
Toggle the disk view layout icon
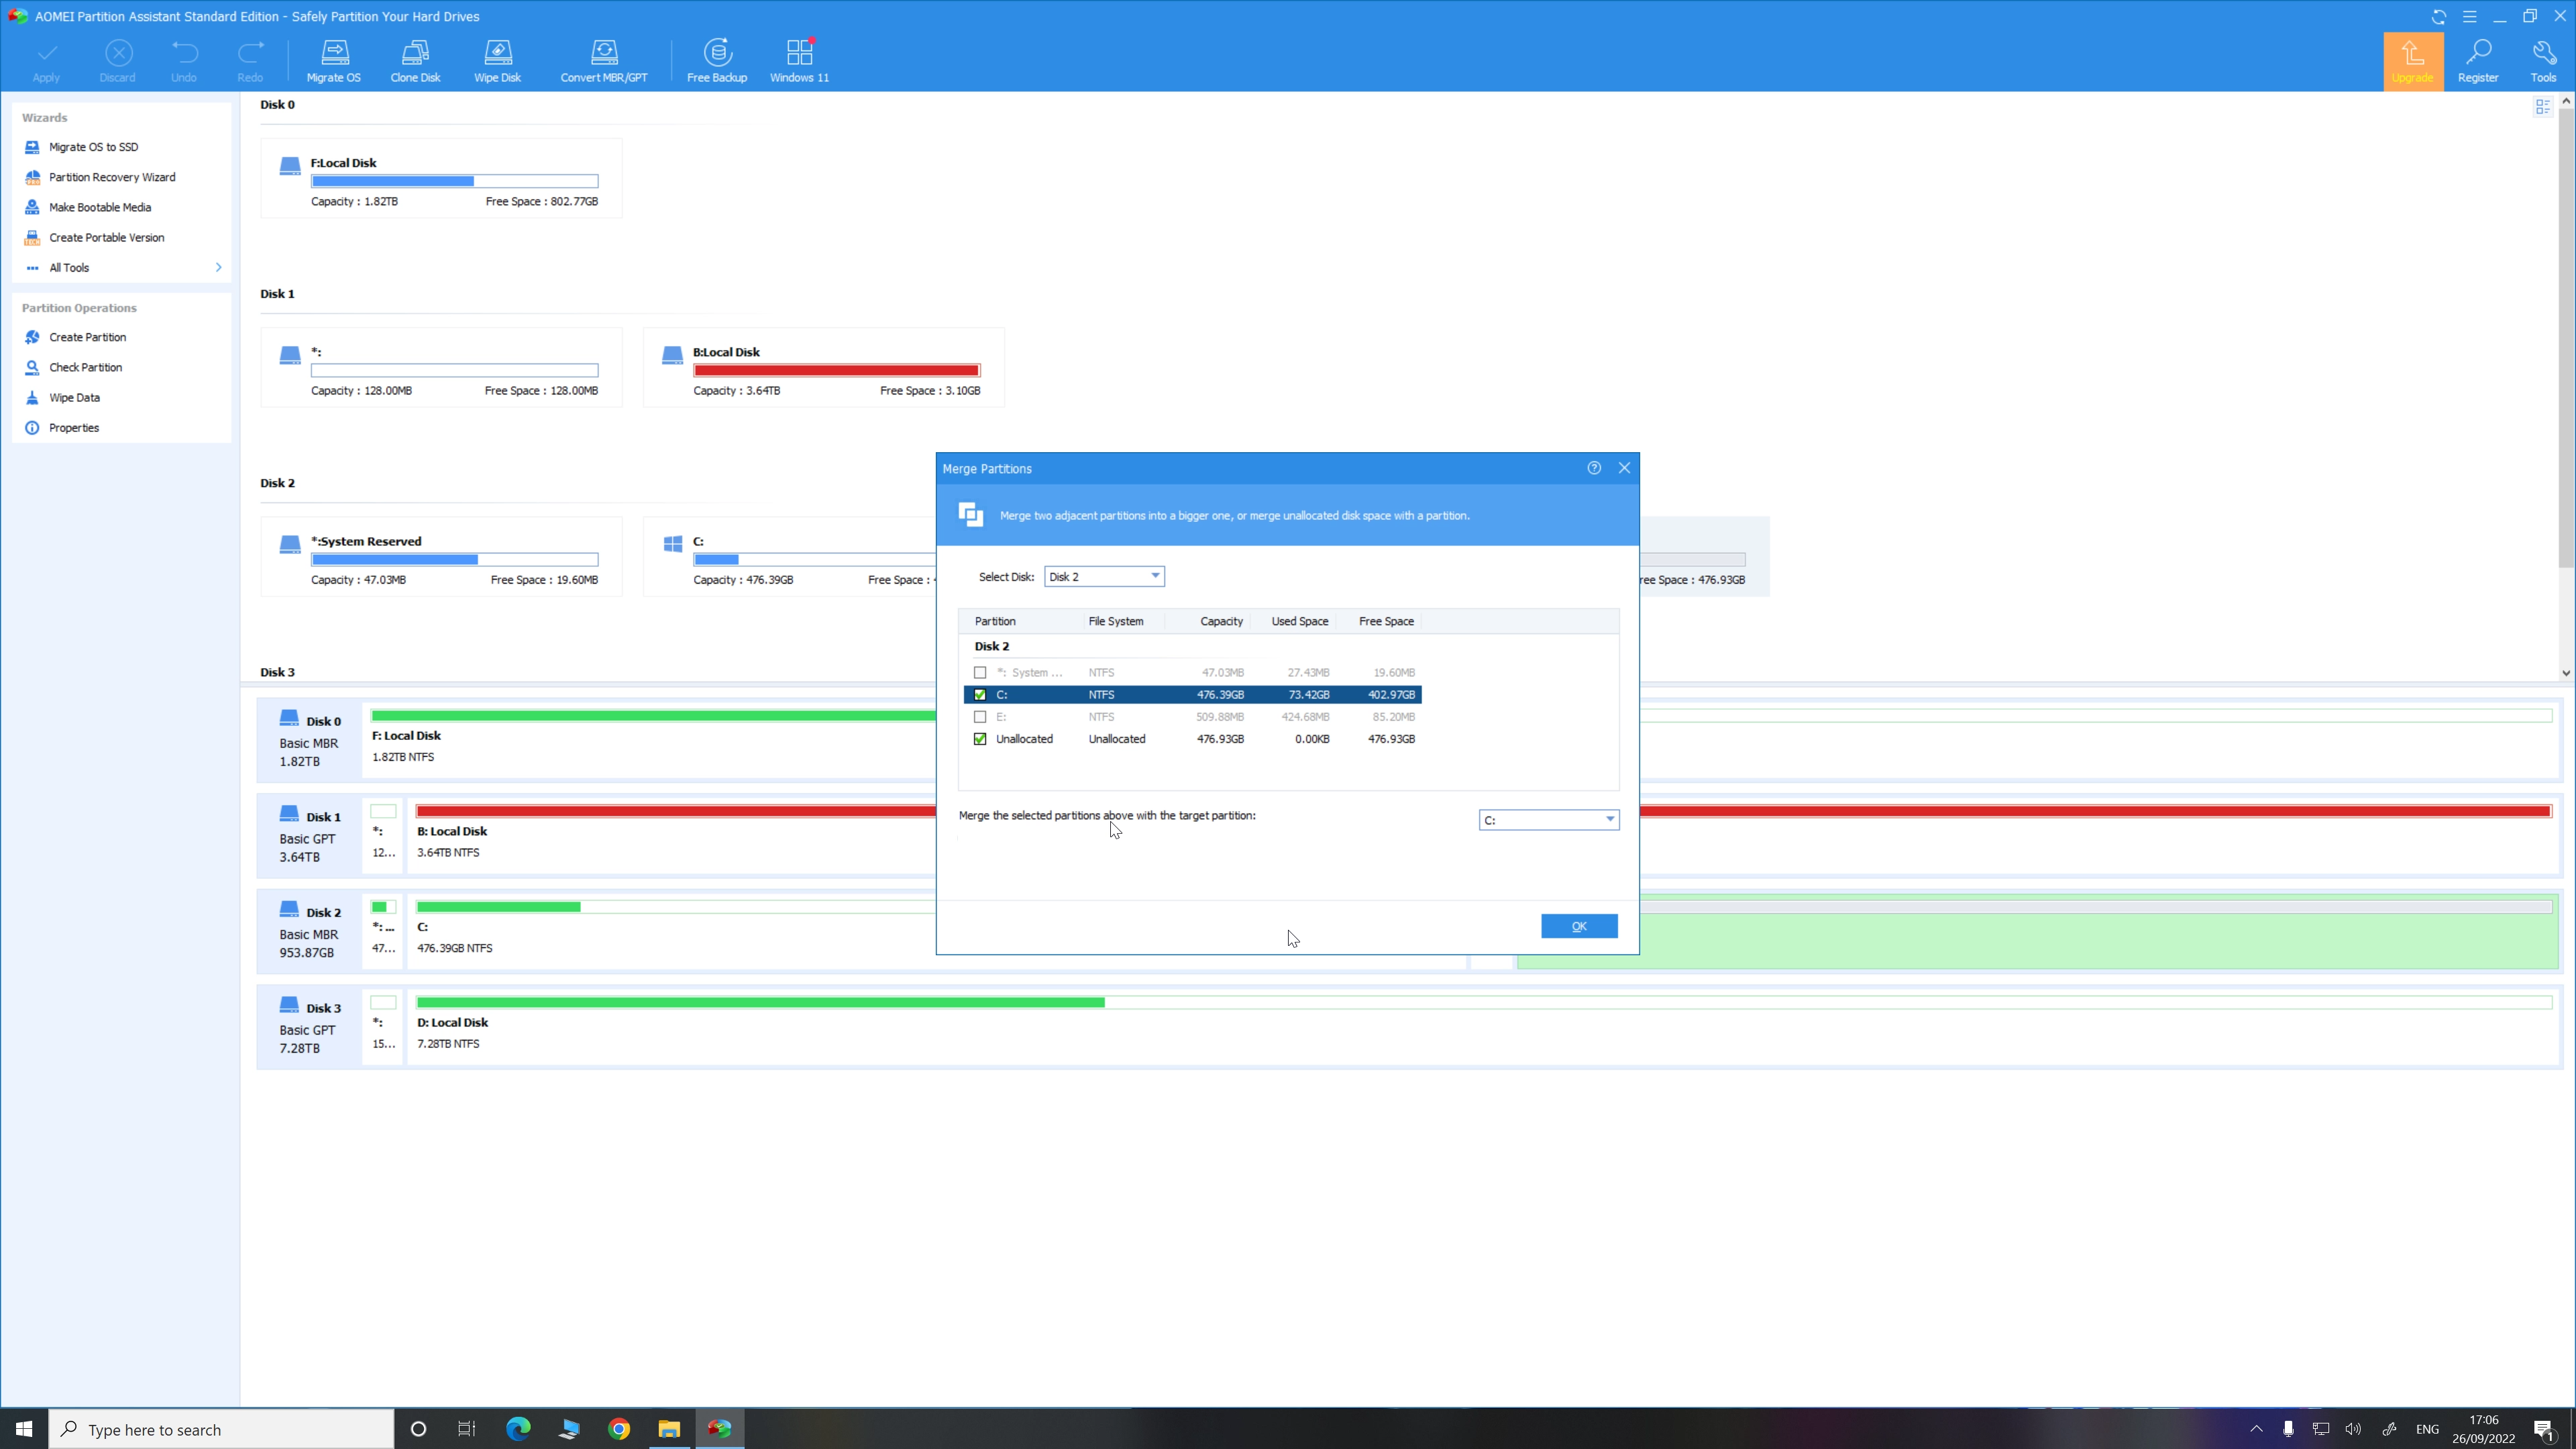(2543, 106)
